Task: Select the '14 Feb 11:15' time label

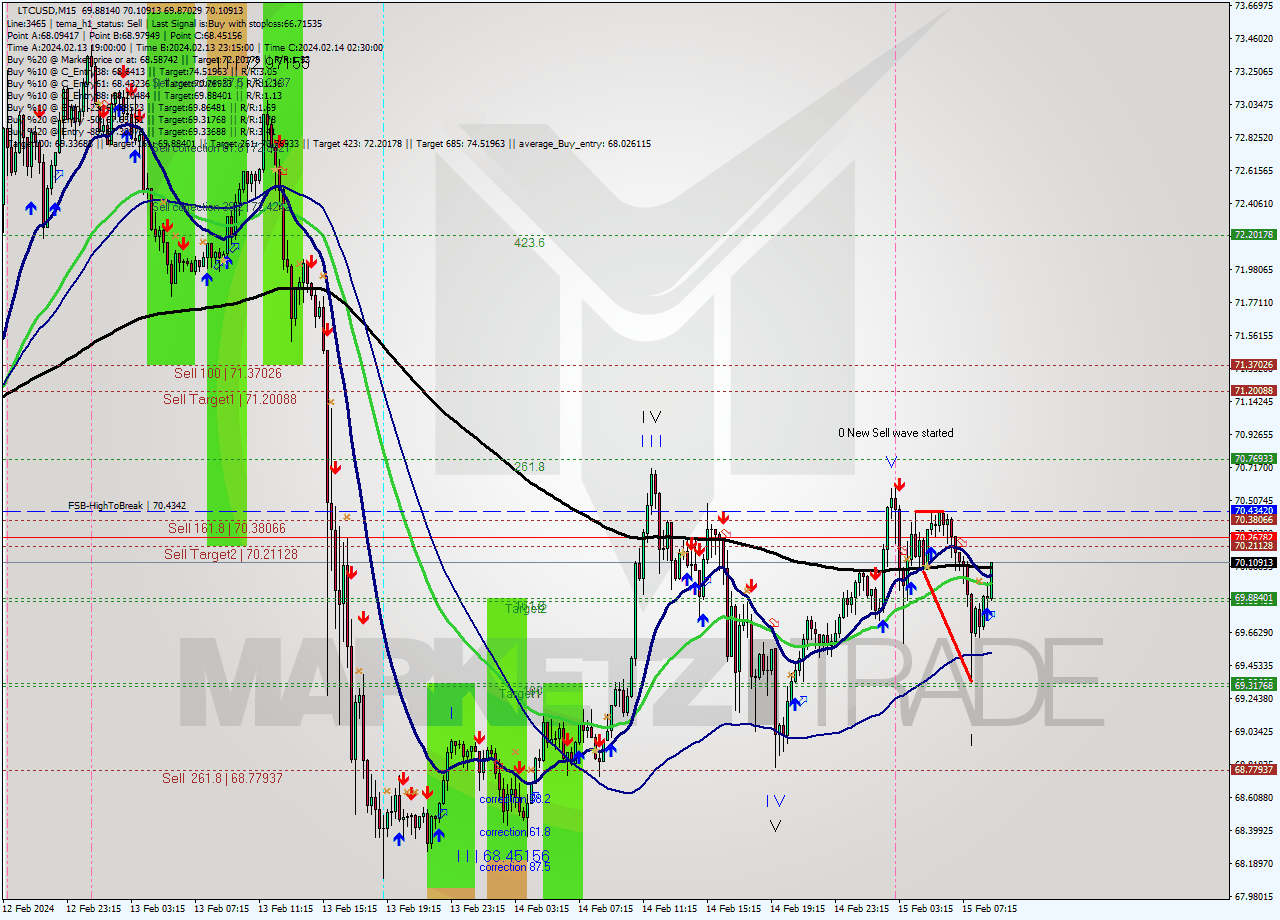Action: (x=670, y=909)
